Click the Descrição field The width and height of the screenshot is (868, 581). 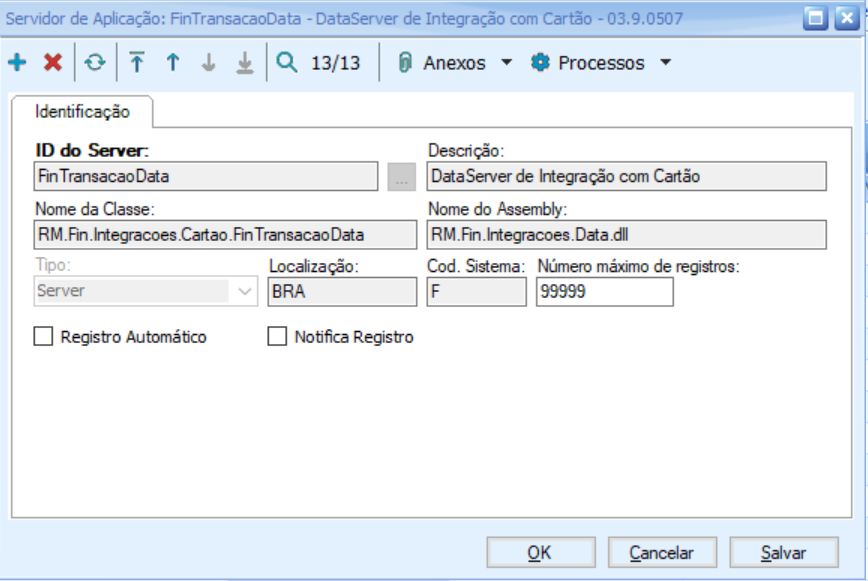coord(627,177)
